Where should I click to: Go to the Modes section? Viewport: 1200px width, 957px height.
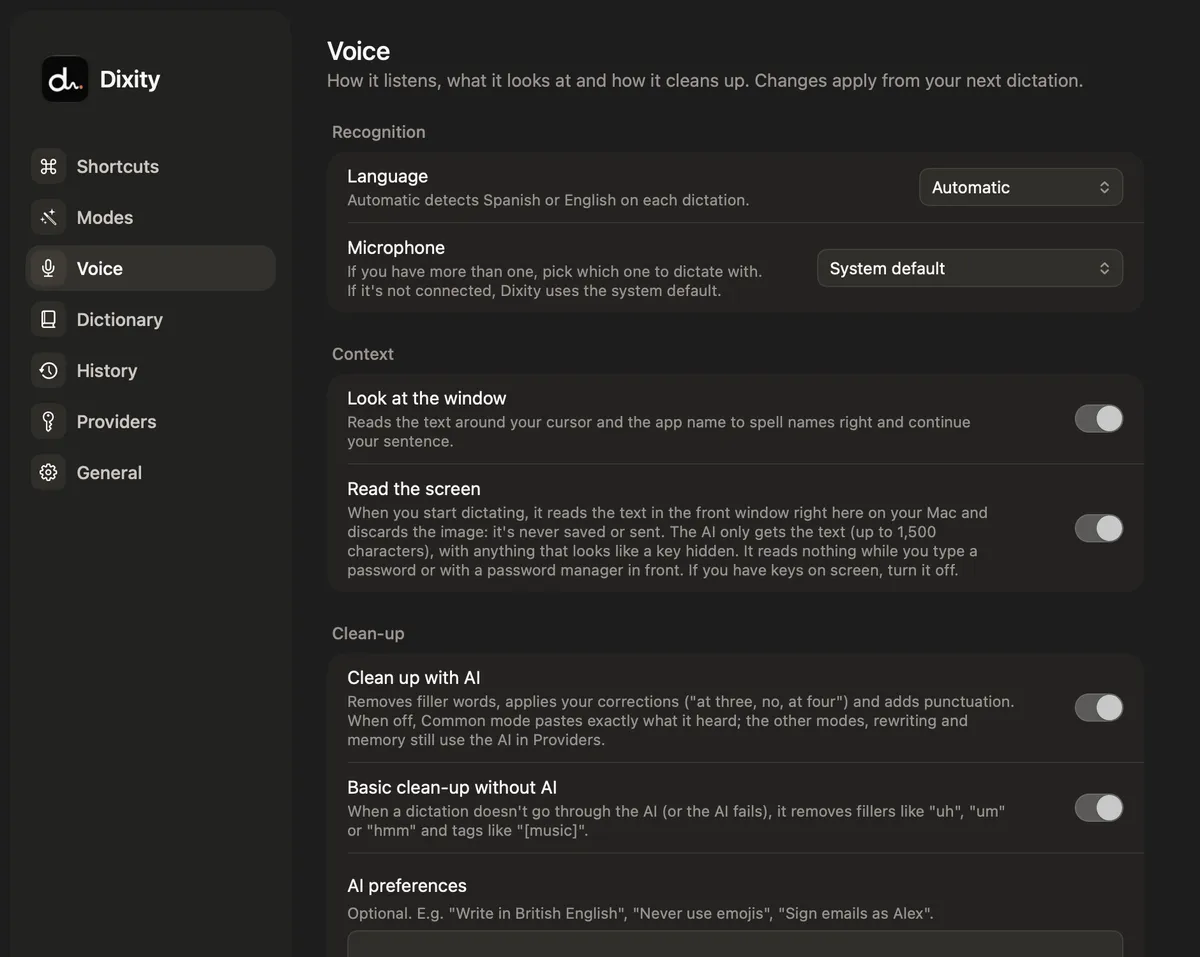(x=150, y=217)
